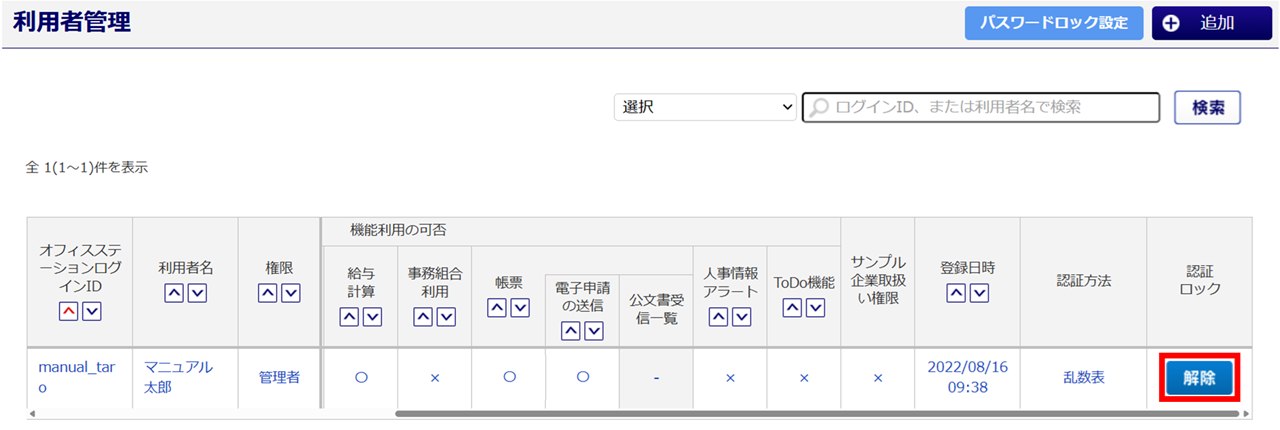Sort 給与計算 column ascending
This screenshot has width=1280, height=430.
click(x=349, y=317)
